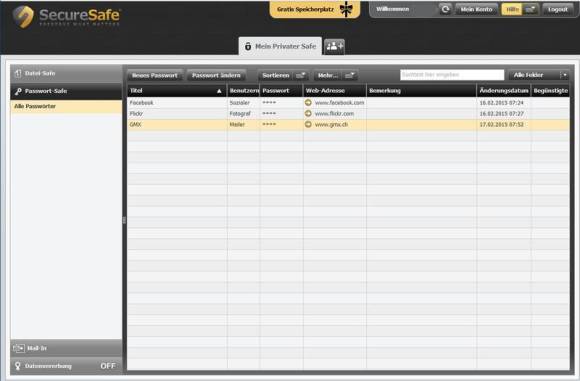Open the Mail-In section
The height and width of the screenshot is (381, 580).
pos(66,348)
